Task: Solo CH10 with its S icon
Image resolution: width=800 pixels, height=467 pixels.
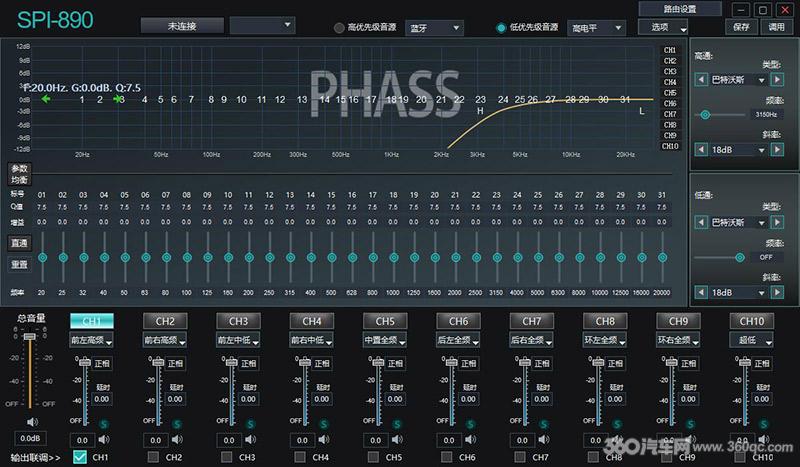Action: tap(764, 424)
